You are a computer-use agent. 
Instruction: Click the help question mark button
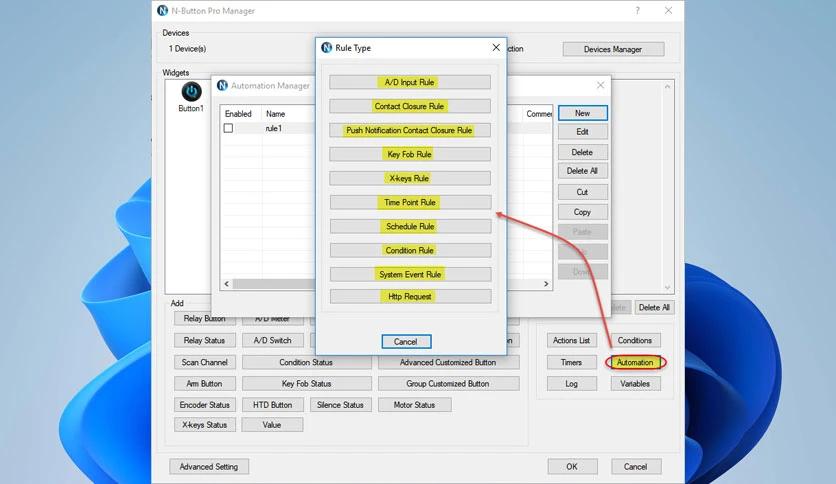638,11
